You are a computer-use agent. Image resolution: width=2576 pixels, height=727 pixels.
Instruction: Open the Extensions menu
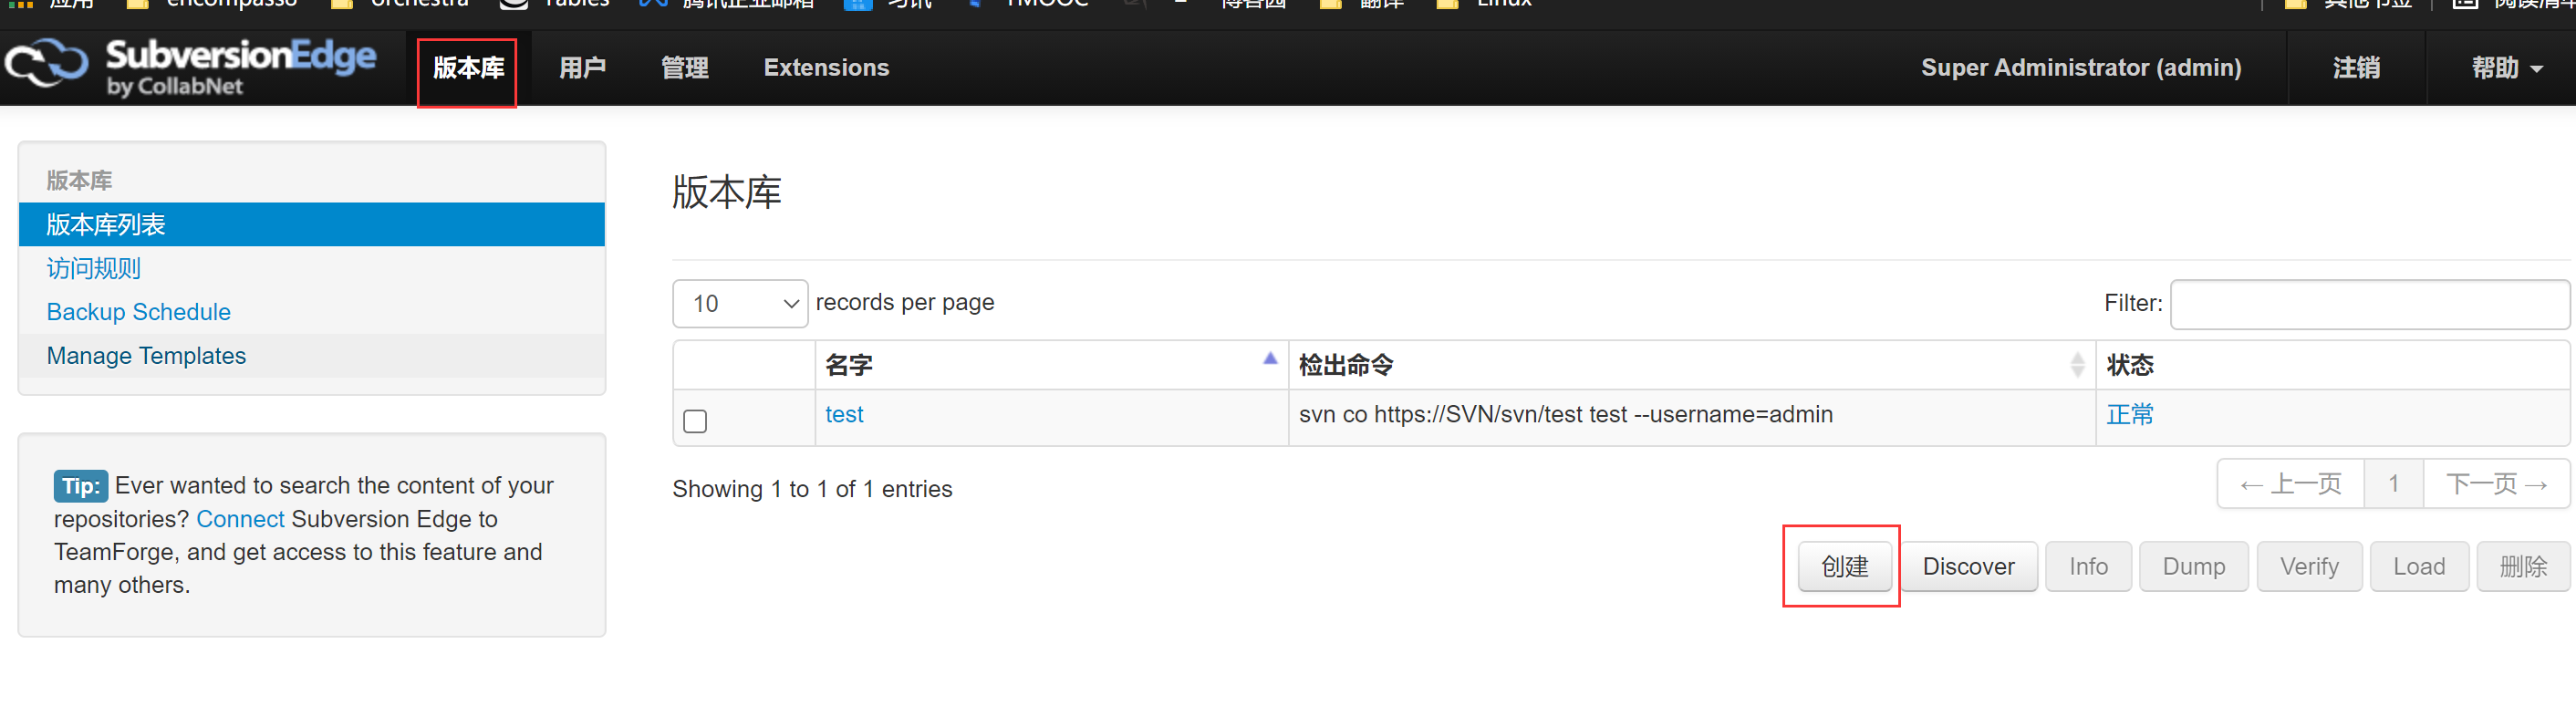coord(826,68)
